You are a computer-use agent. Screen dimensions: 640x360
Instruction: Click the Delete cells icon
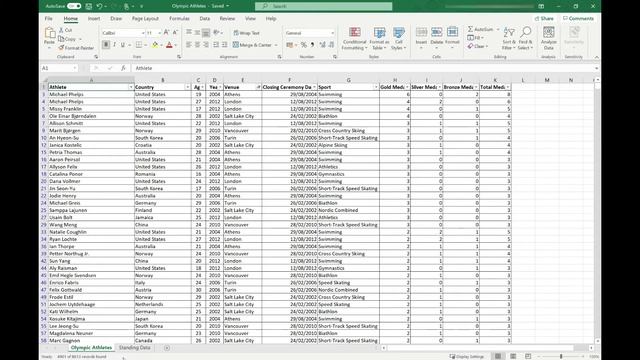pyautogui.click(x=436, y=32)
